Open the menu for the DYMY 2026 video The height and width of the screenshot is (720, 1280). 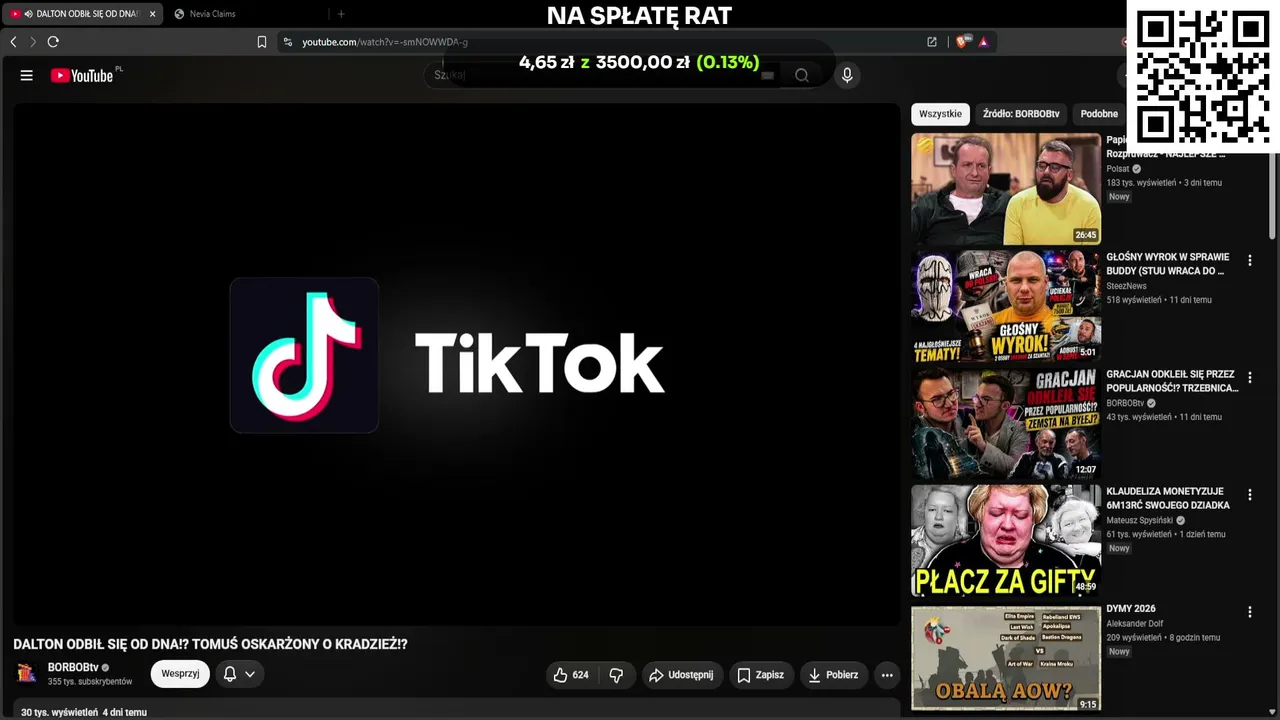1249,612
